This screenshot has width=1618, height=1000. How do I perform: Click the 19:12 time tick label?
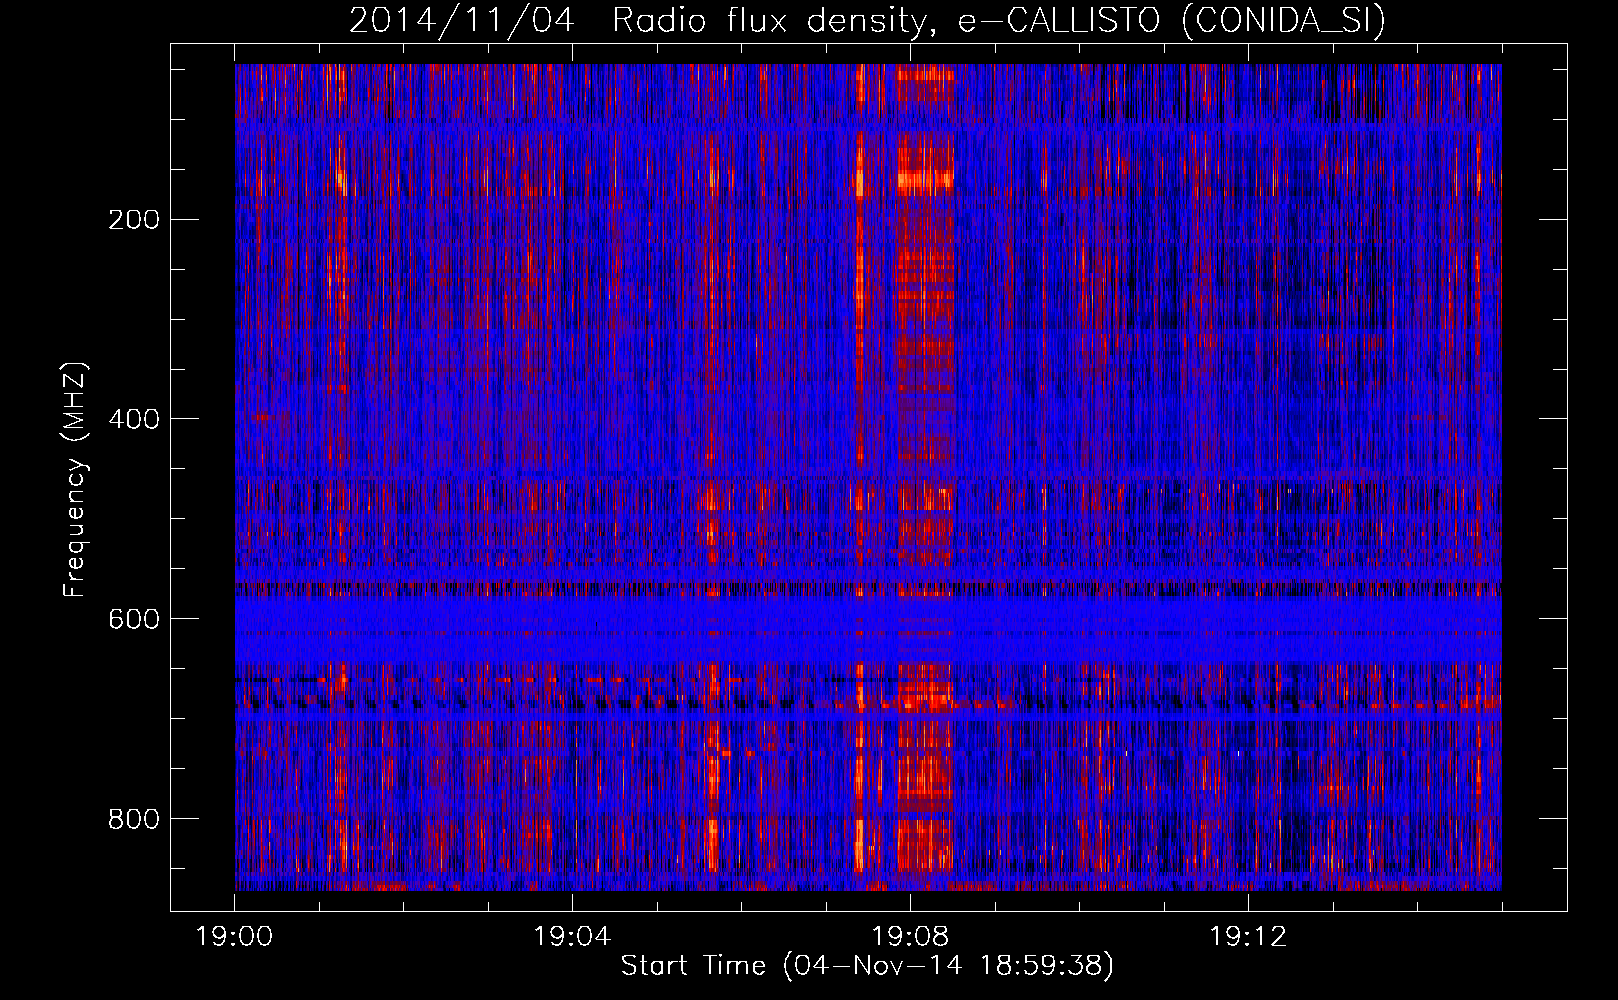[x=1248, y=937]
